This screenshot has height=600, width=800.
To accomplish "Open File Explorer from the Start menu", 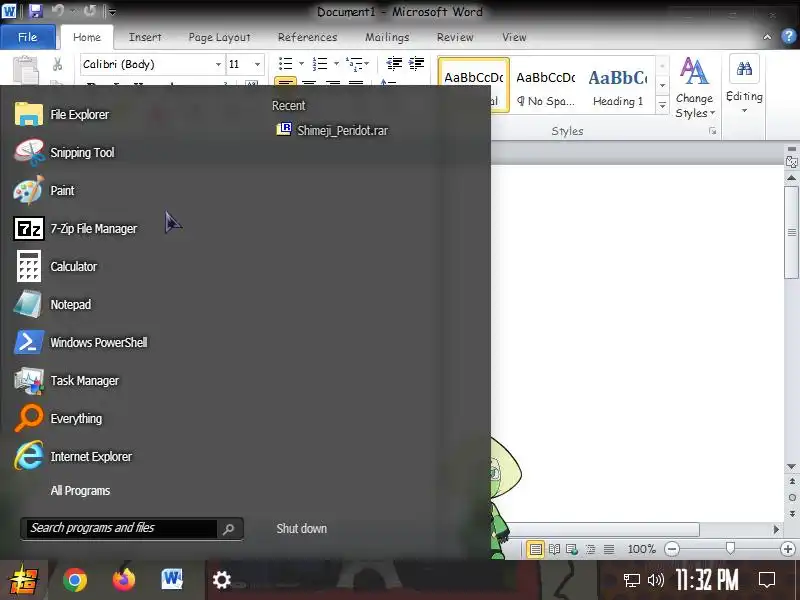I will click(x=62, y=114).
